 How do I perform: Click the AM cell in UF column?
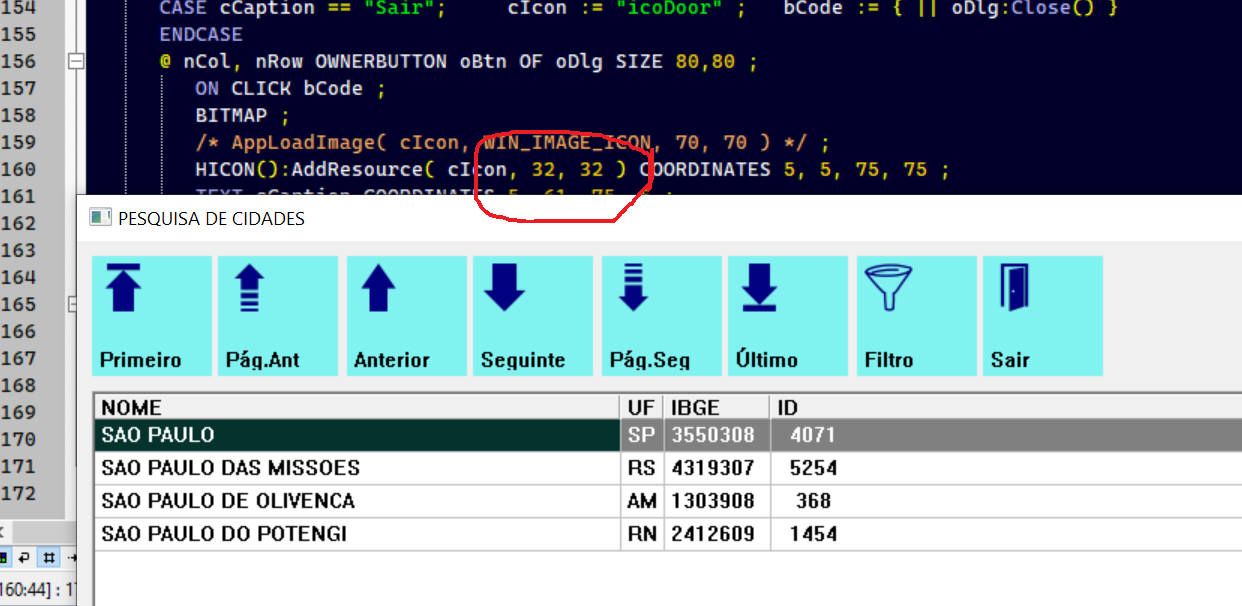click(x=642, y=500)
